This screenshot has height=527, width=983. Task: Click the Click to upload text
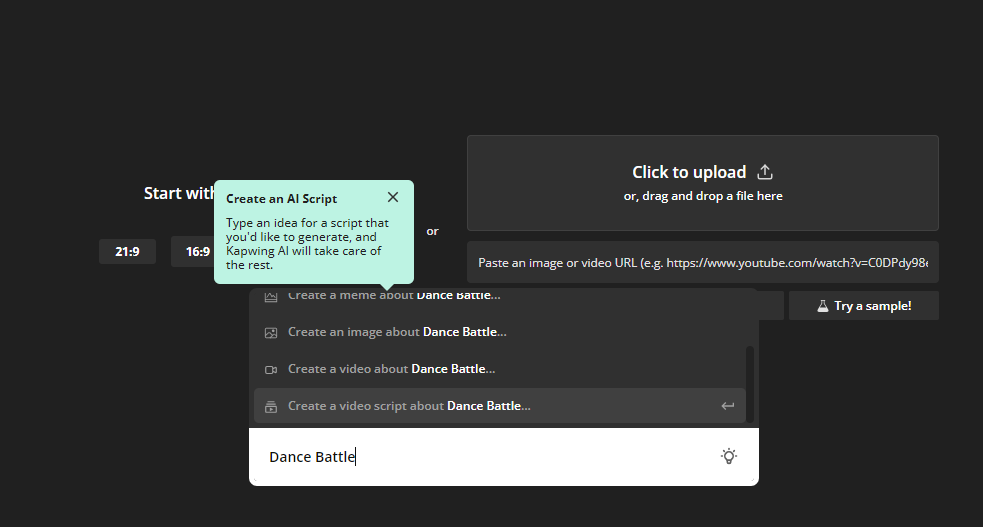[689, 172]
